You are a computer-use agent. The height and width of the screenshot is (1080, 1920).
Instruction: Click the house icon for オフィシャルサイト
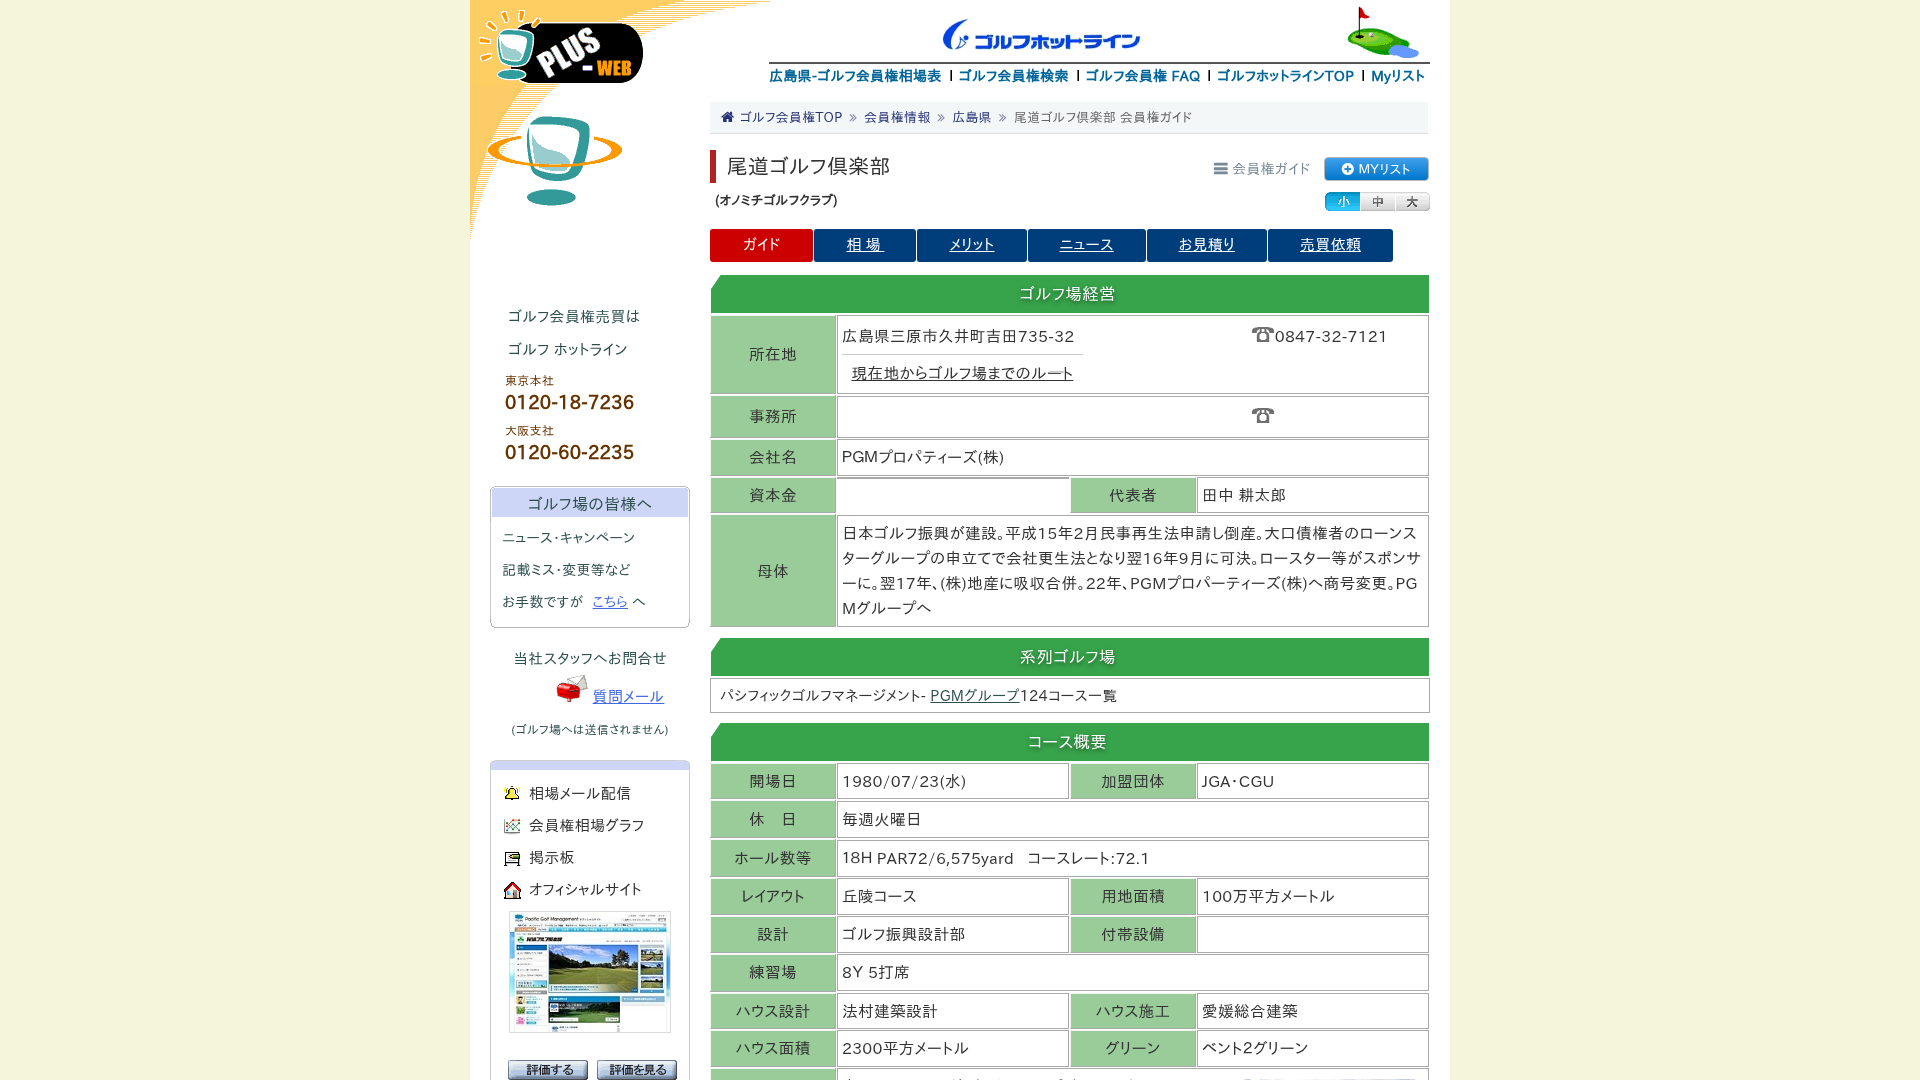[x=512, y=890]
